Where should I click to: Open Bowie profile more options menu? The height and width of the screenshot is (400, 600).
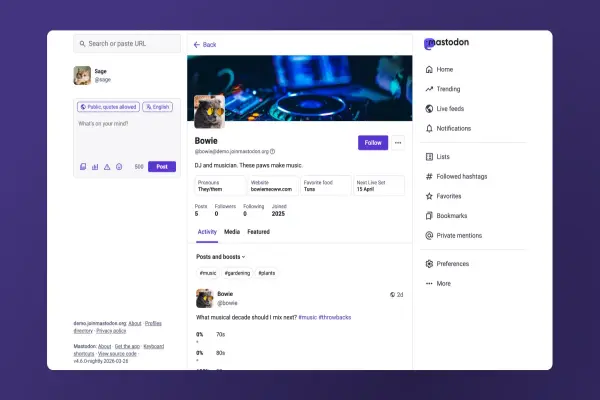[398, 143]
